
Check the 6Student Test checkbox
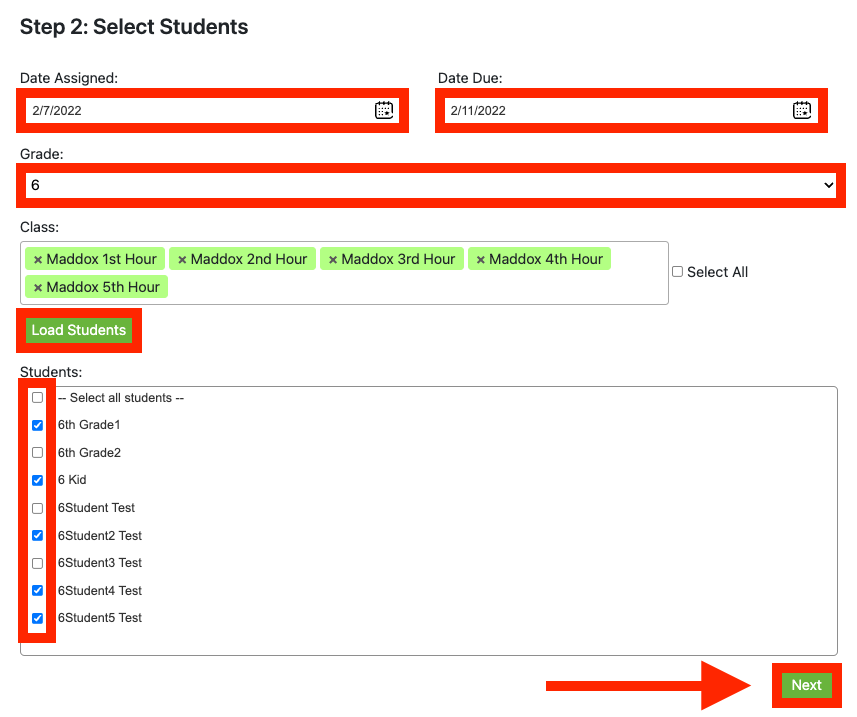(x=37, y=508)
